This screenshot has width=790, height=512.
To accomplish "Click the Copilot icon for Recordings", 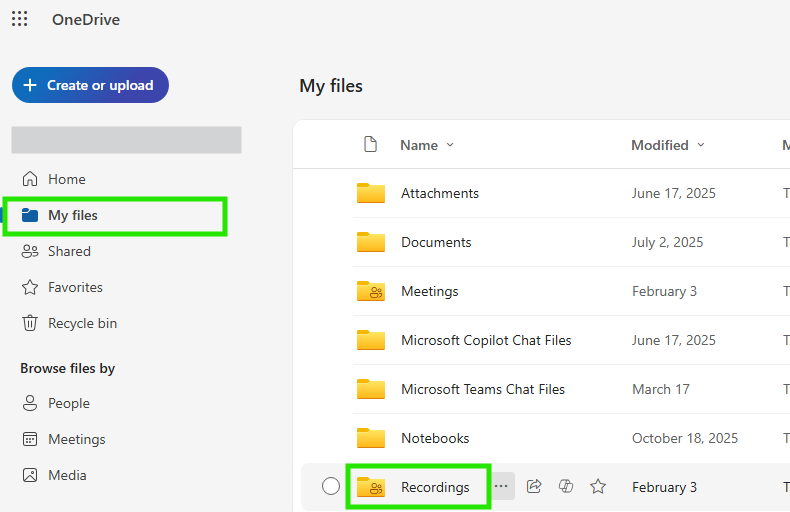I will point(566,486).
